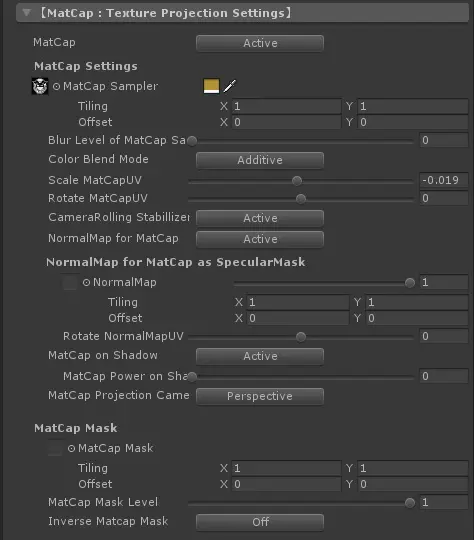Screen dimensions: 474x540
Task: Click the Scale MatCapUV slider handle
Action: coord(297,180)
